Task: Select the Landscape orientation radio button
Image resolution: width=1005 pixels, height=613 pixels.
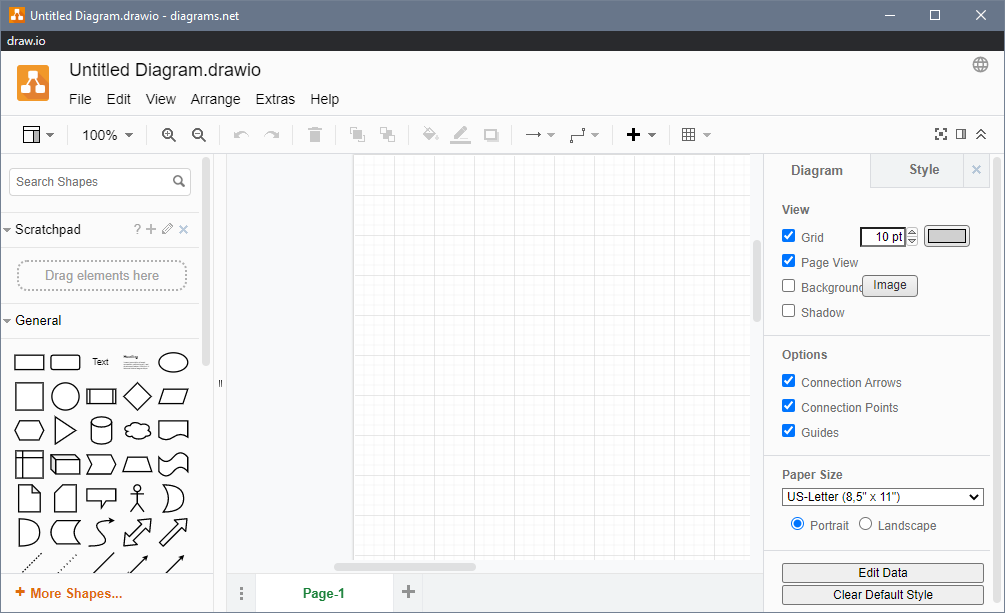Action: (x=866, y=524)
